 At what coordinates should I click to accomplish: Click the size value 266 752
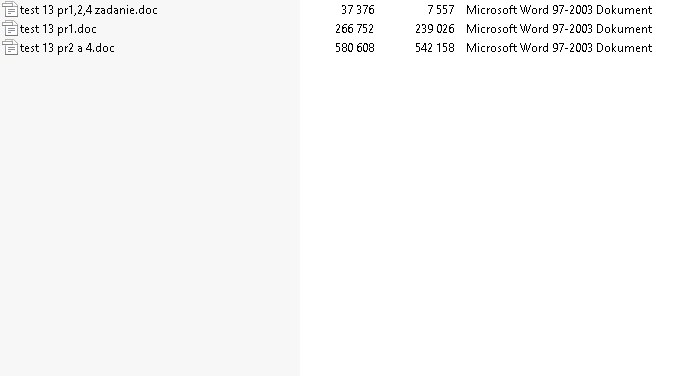pyautogui.click(x=354, y=29)
